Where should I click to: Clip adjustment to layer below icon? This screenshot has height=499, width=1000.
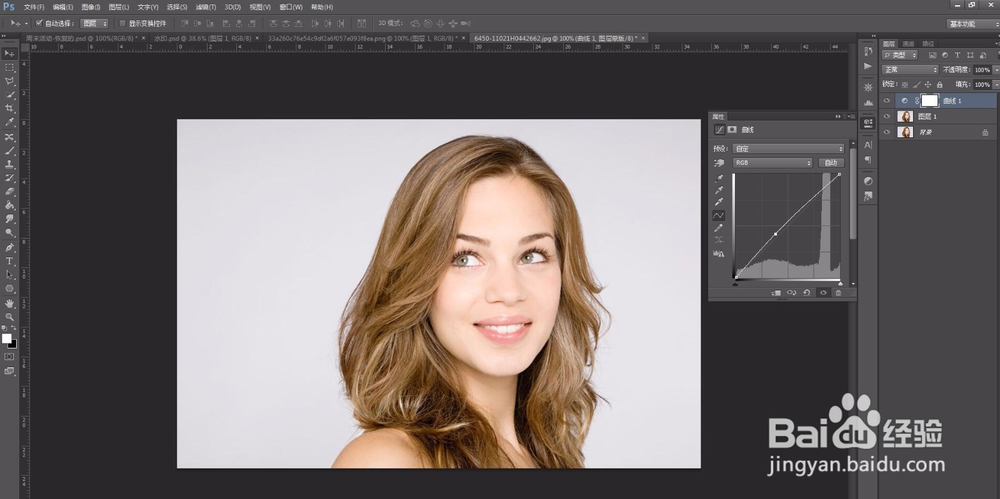[x=776, y=293]
